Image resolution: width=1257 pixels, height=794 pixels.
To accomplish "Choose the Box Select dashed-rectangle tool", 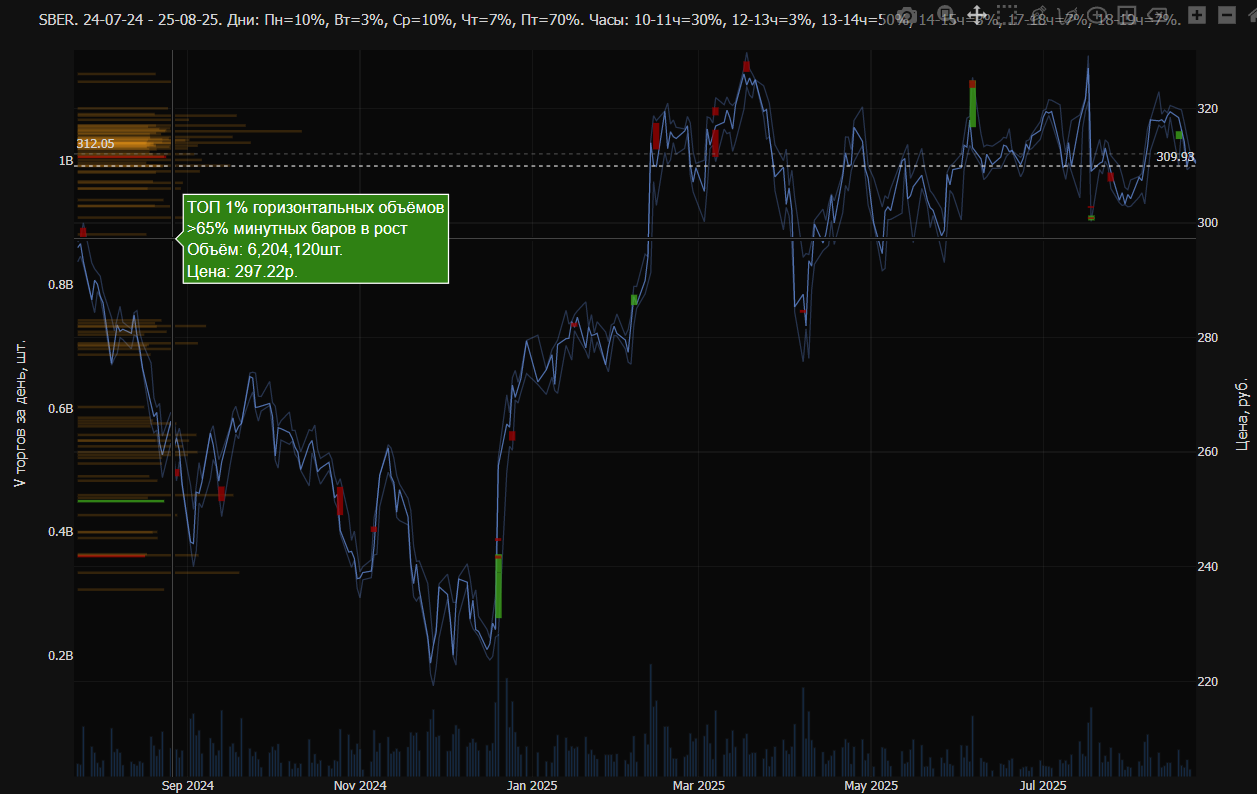I will pos(1007,15).
